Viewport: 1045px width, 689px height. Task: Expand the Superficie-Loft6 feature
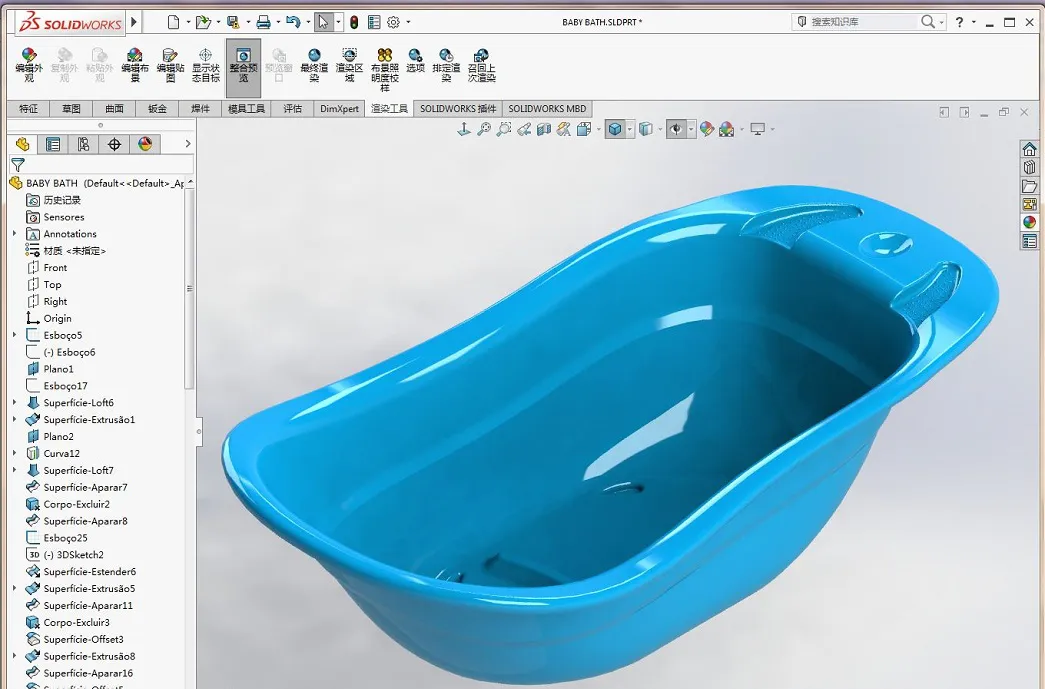[x=15, y=402]
